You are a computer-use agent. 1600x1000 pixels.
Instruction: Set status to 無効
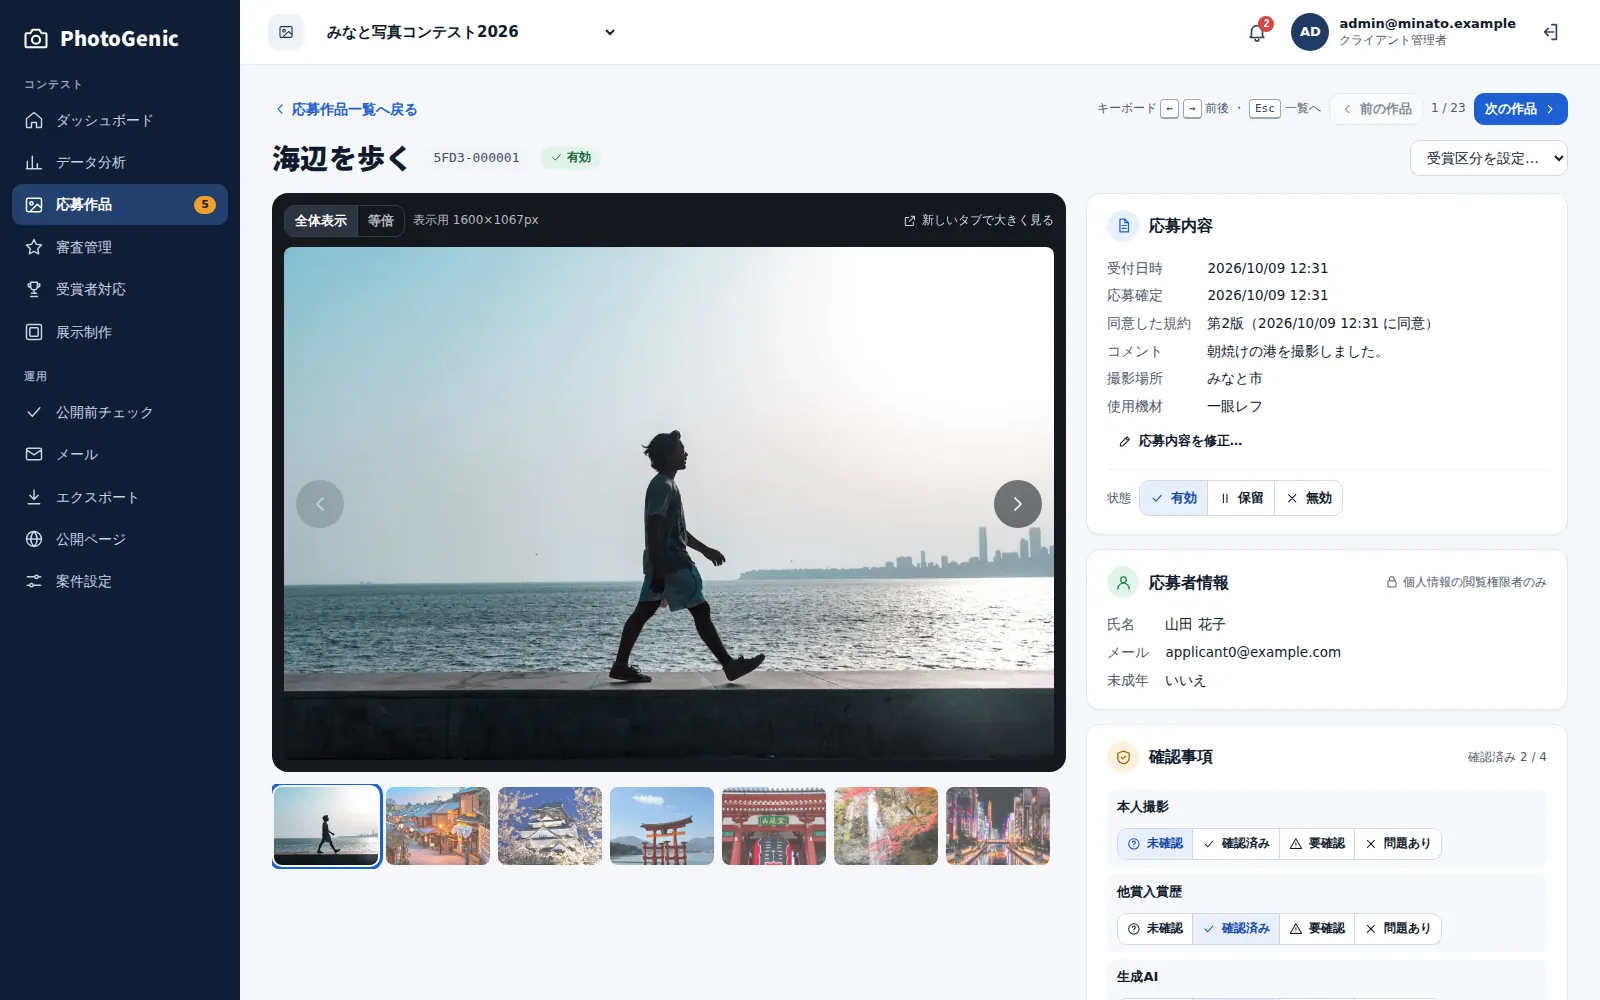tap(1308, 498)
